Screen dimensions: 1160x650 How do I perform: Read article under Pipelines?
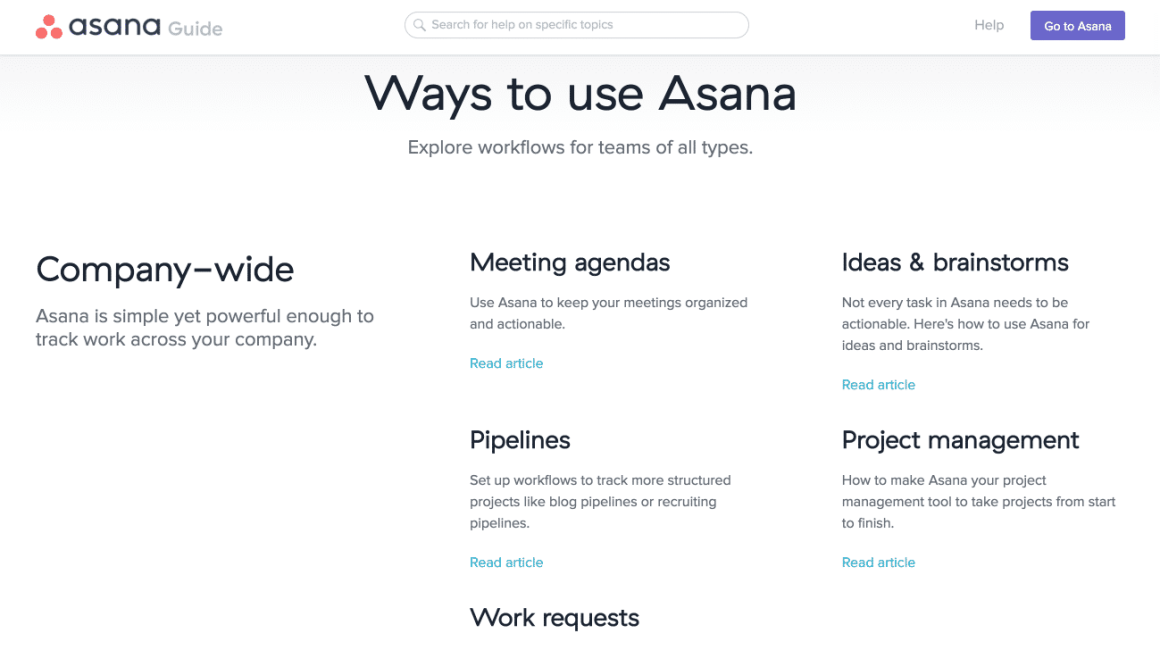(x=506, y=562)
